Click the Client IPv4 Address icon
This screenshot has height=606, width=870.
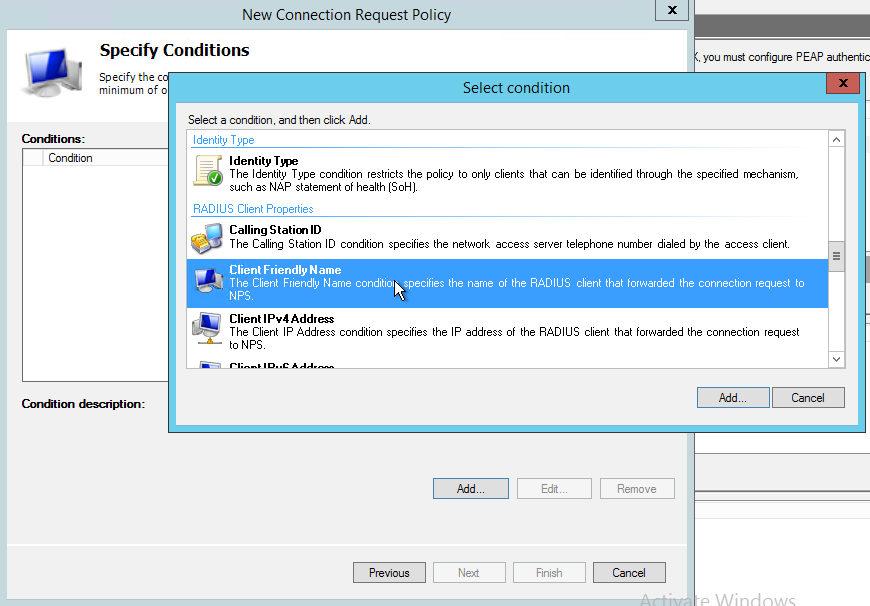[208, 327]
